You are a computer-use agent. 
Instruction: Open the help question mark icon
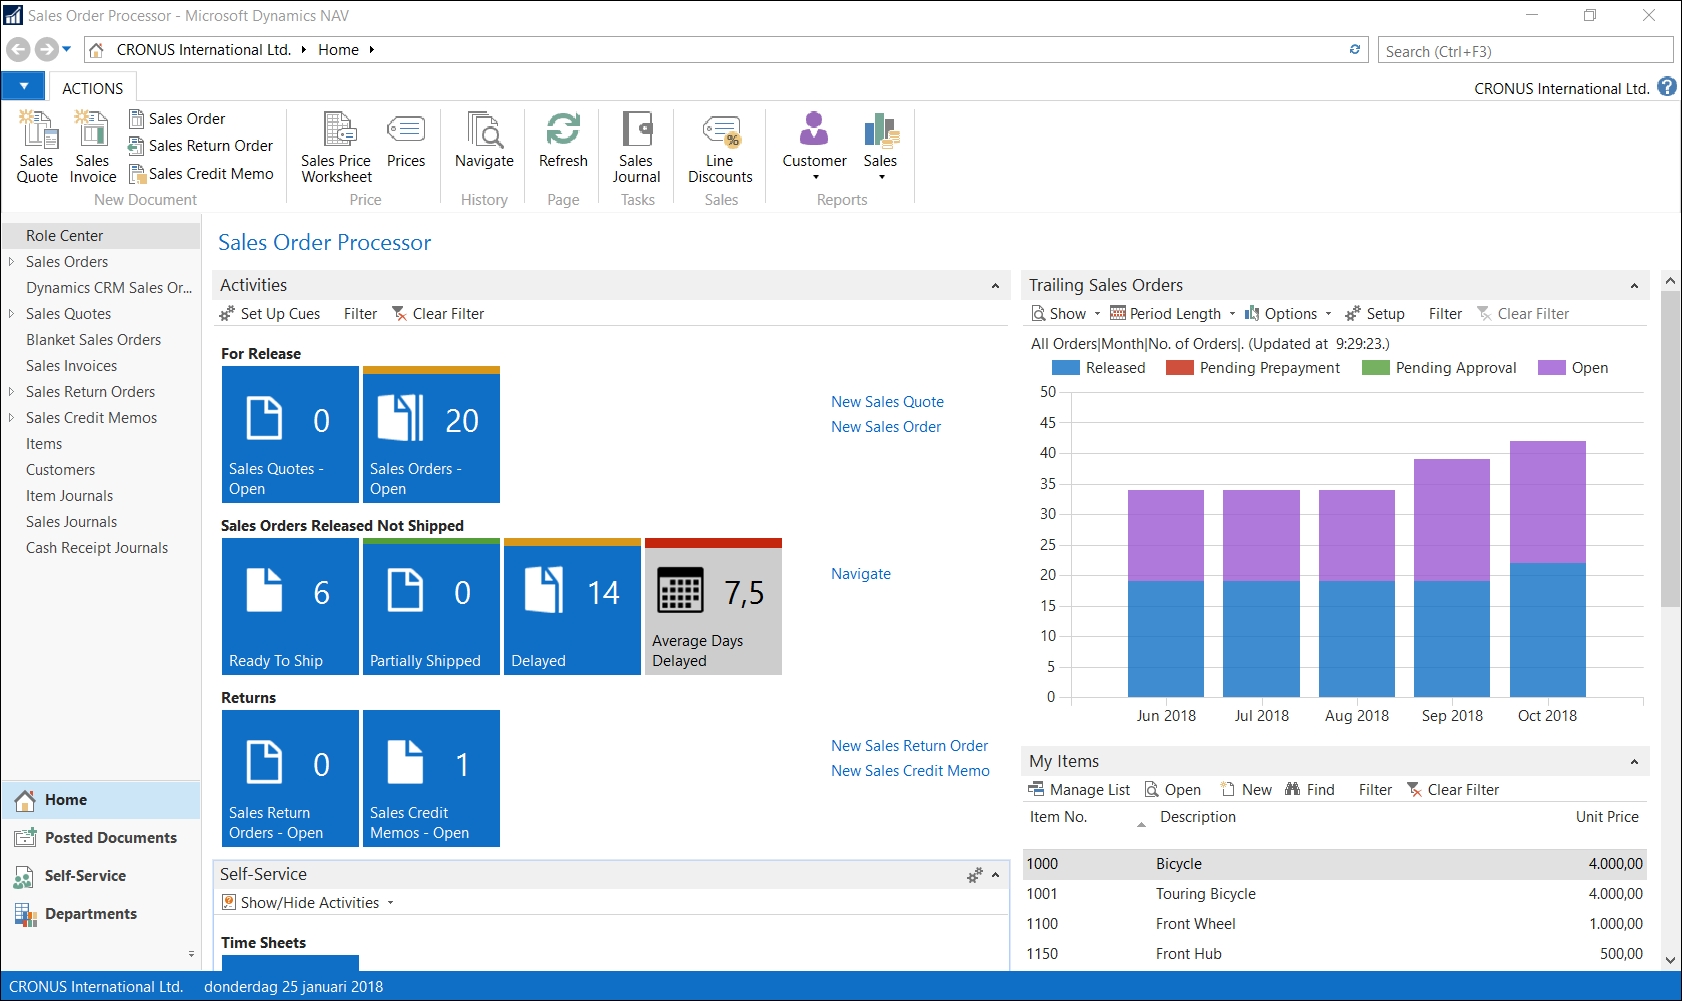click(1667, 87)
